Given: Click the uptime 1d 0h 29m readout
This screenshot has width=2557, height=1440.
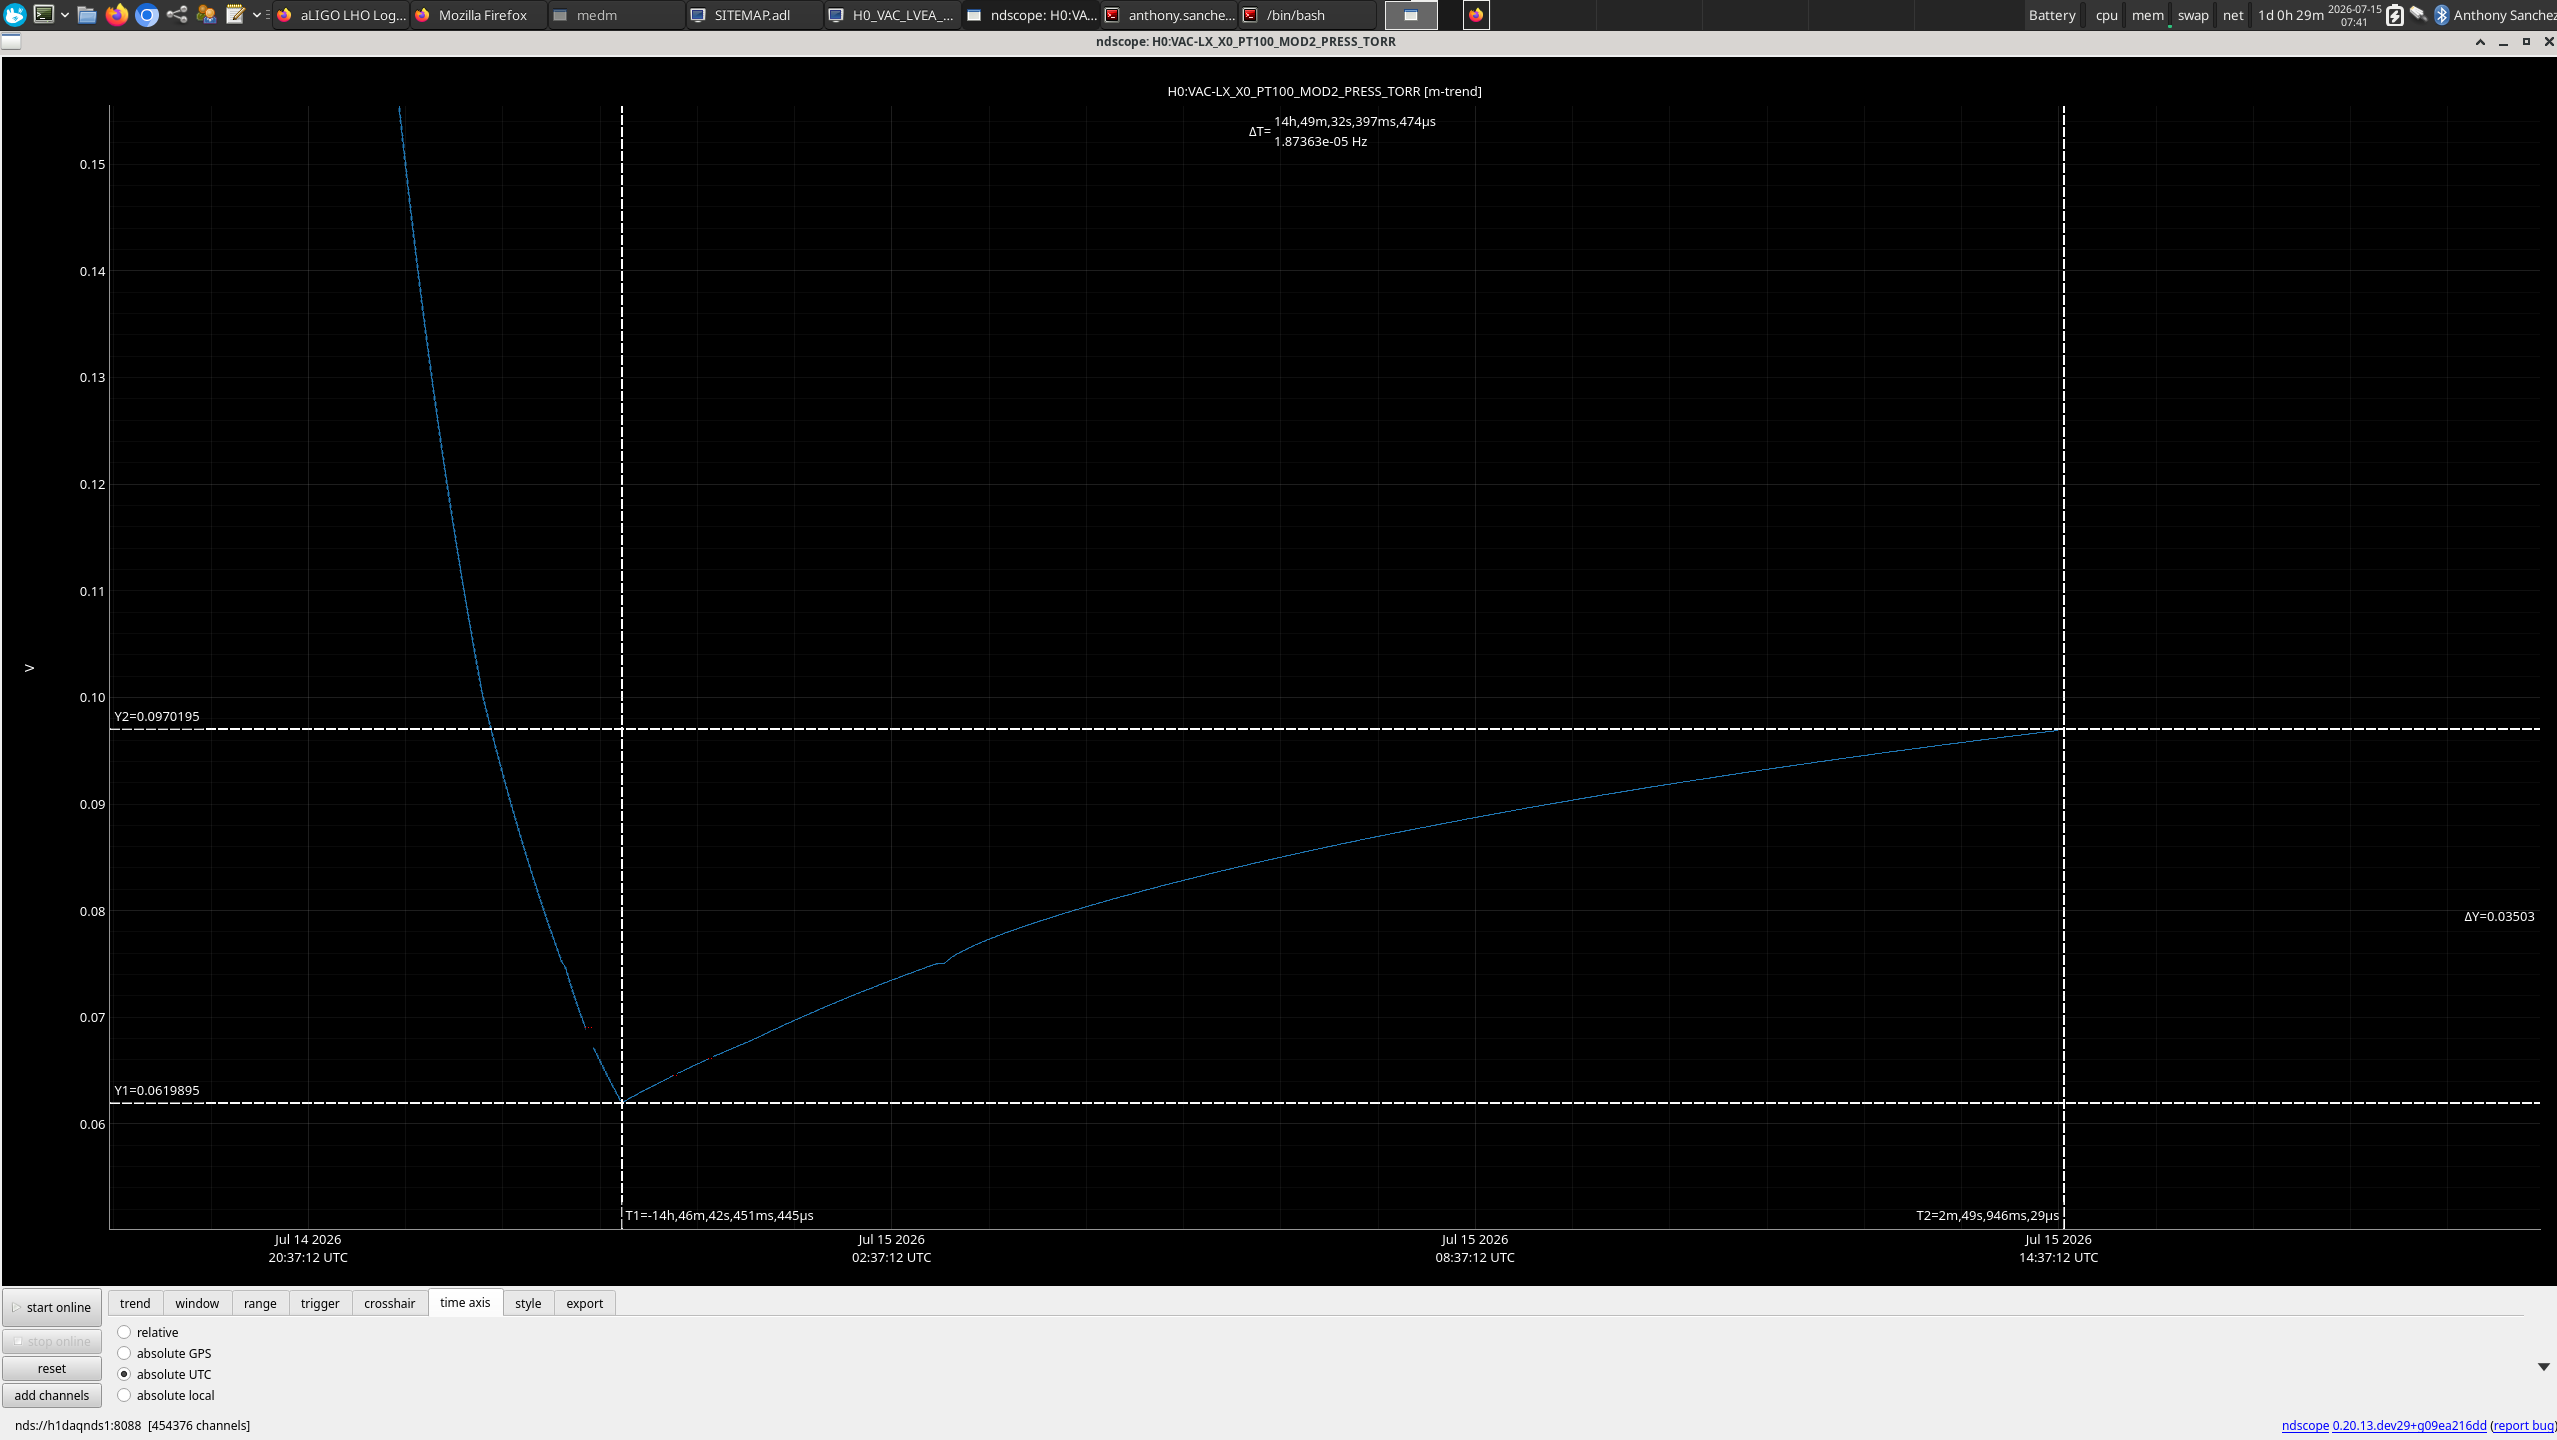Looking at the screenshot, I should (2290, 15).
